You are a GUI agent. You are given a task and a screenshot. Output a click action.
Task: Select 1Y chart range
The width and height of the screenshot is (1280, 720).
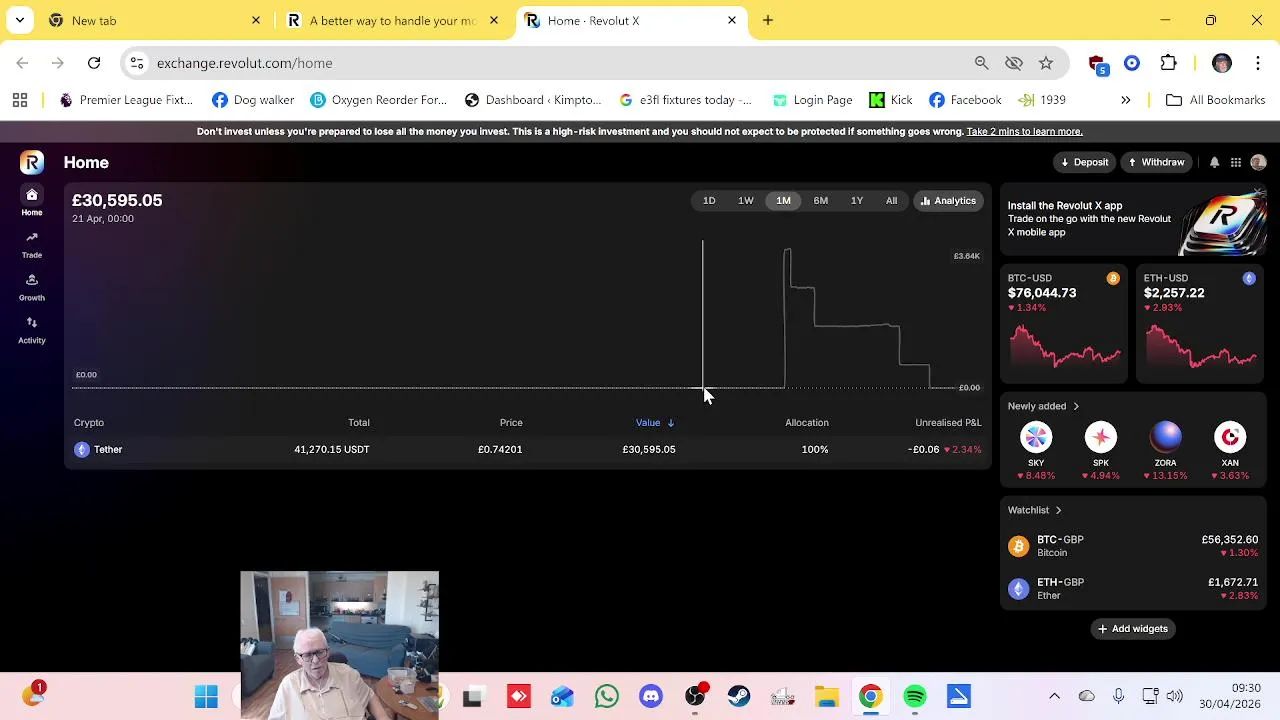tap(857, 201)
